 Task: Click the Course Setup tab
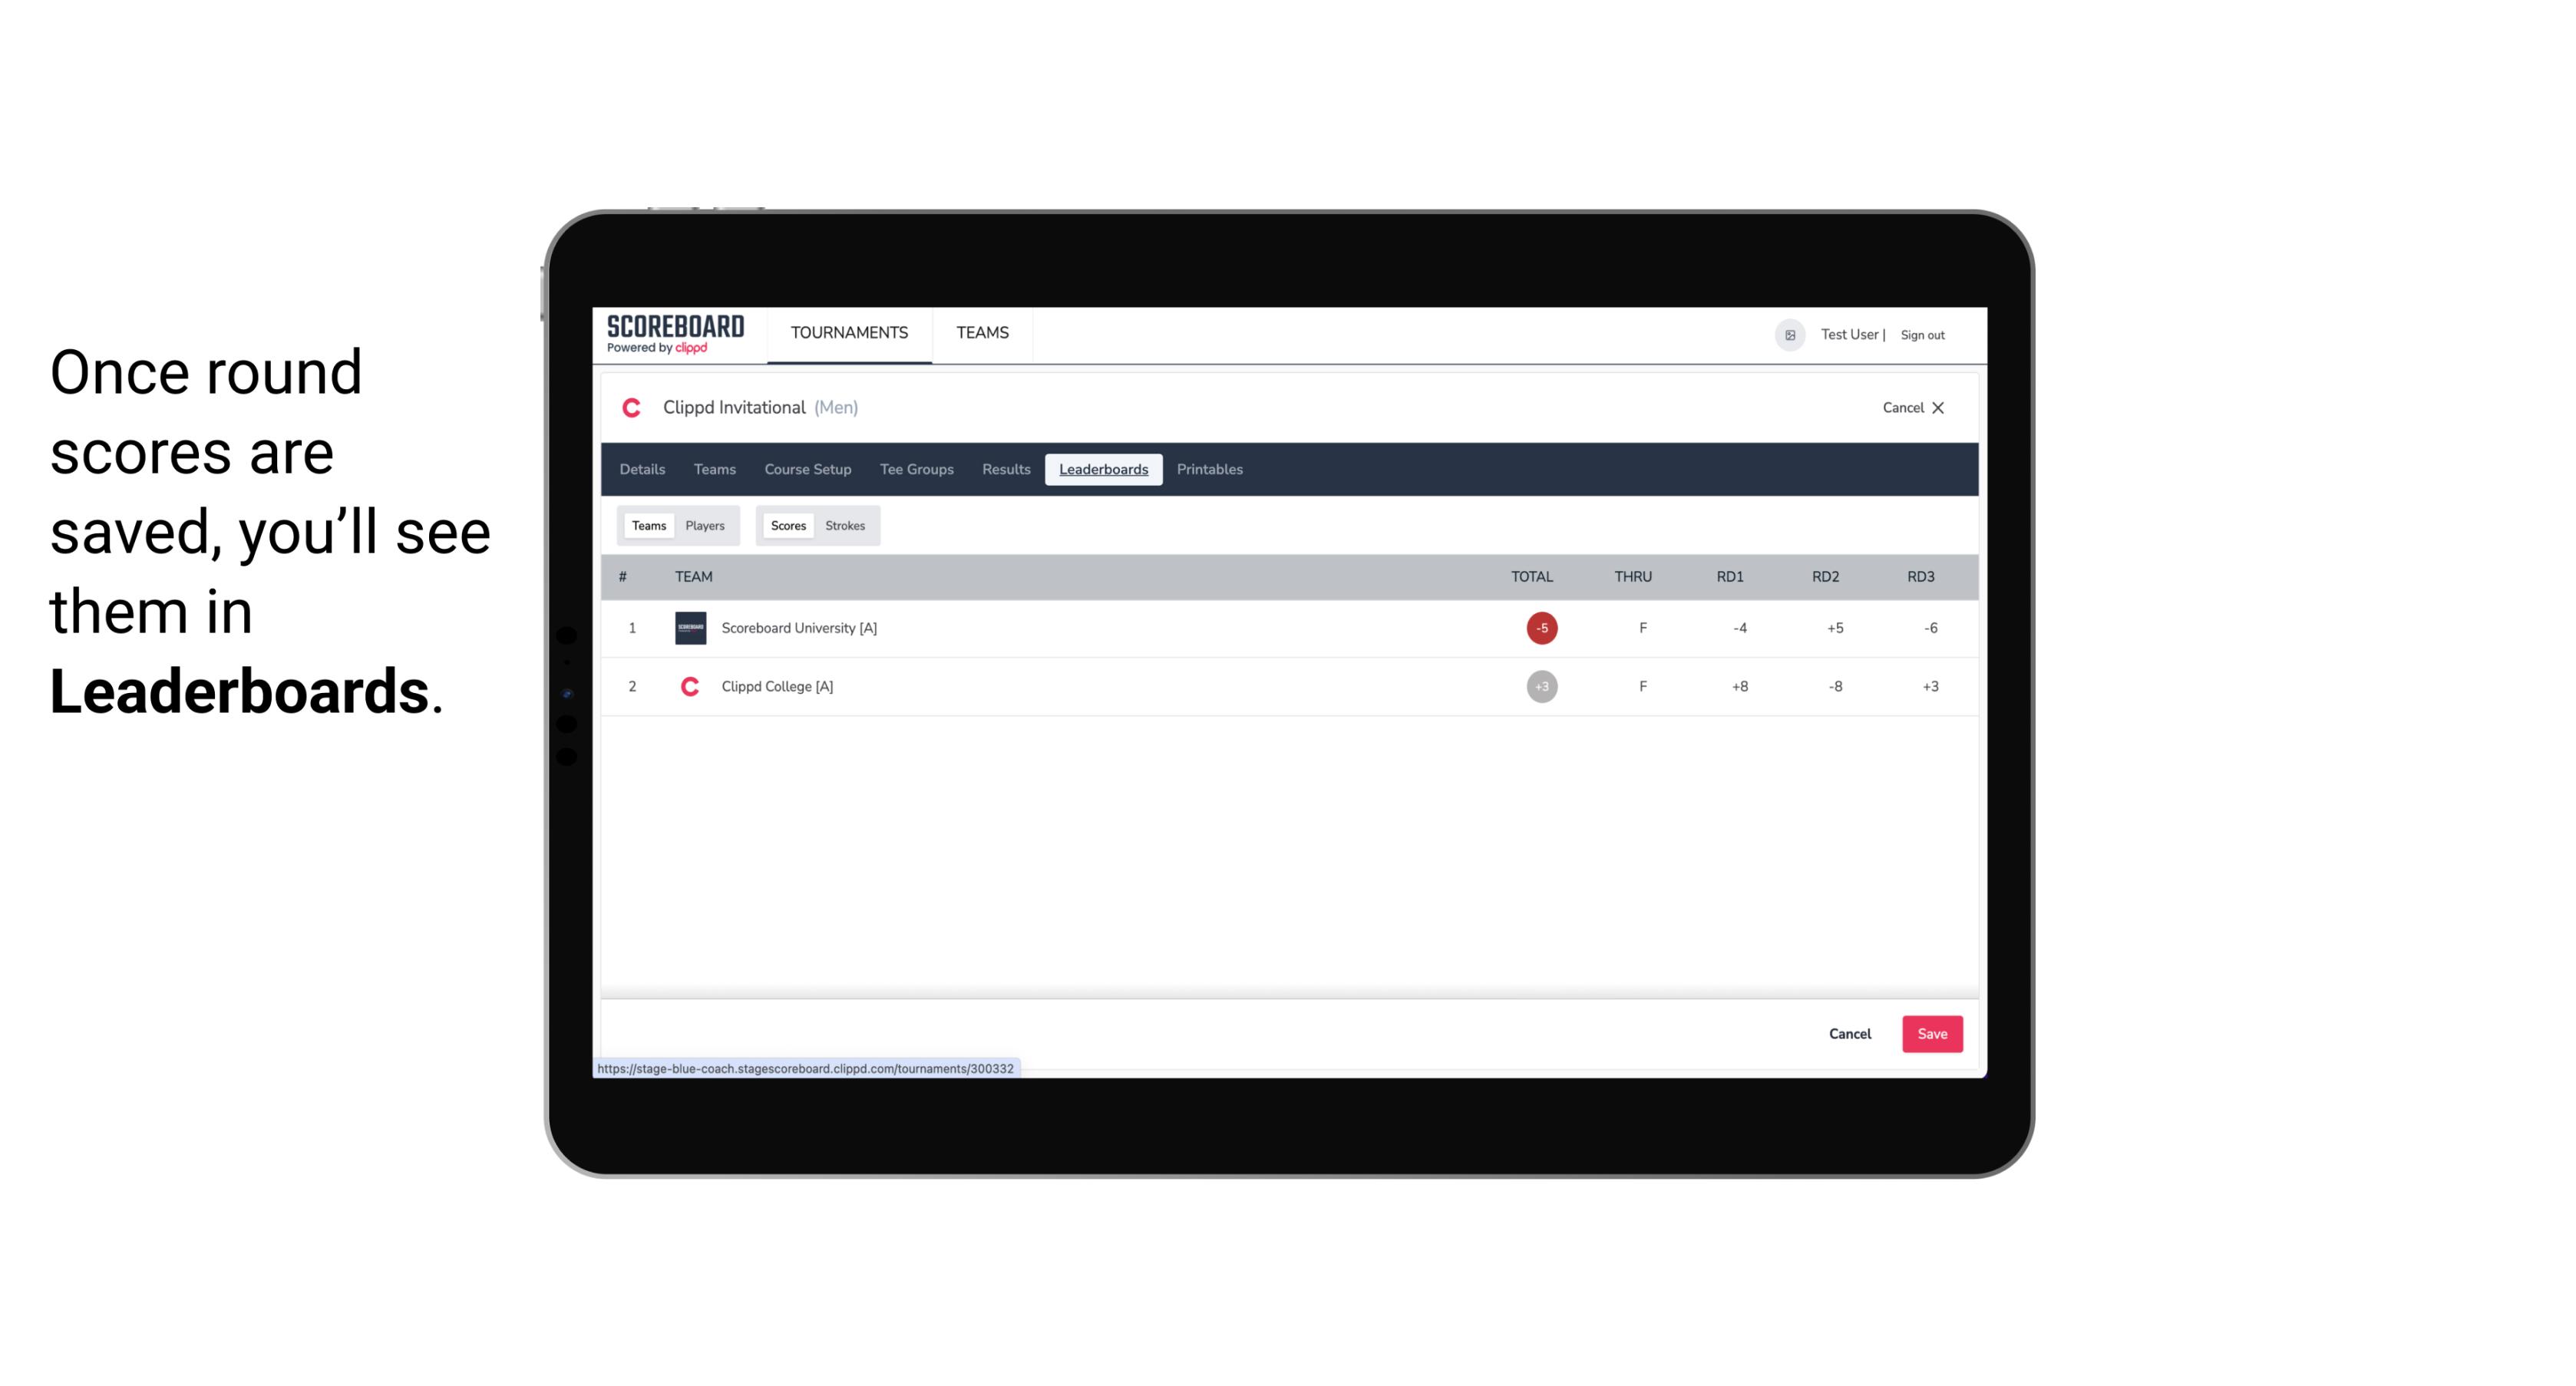click(807, 470)
